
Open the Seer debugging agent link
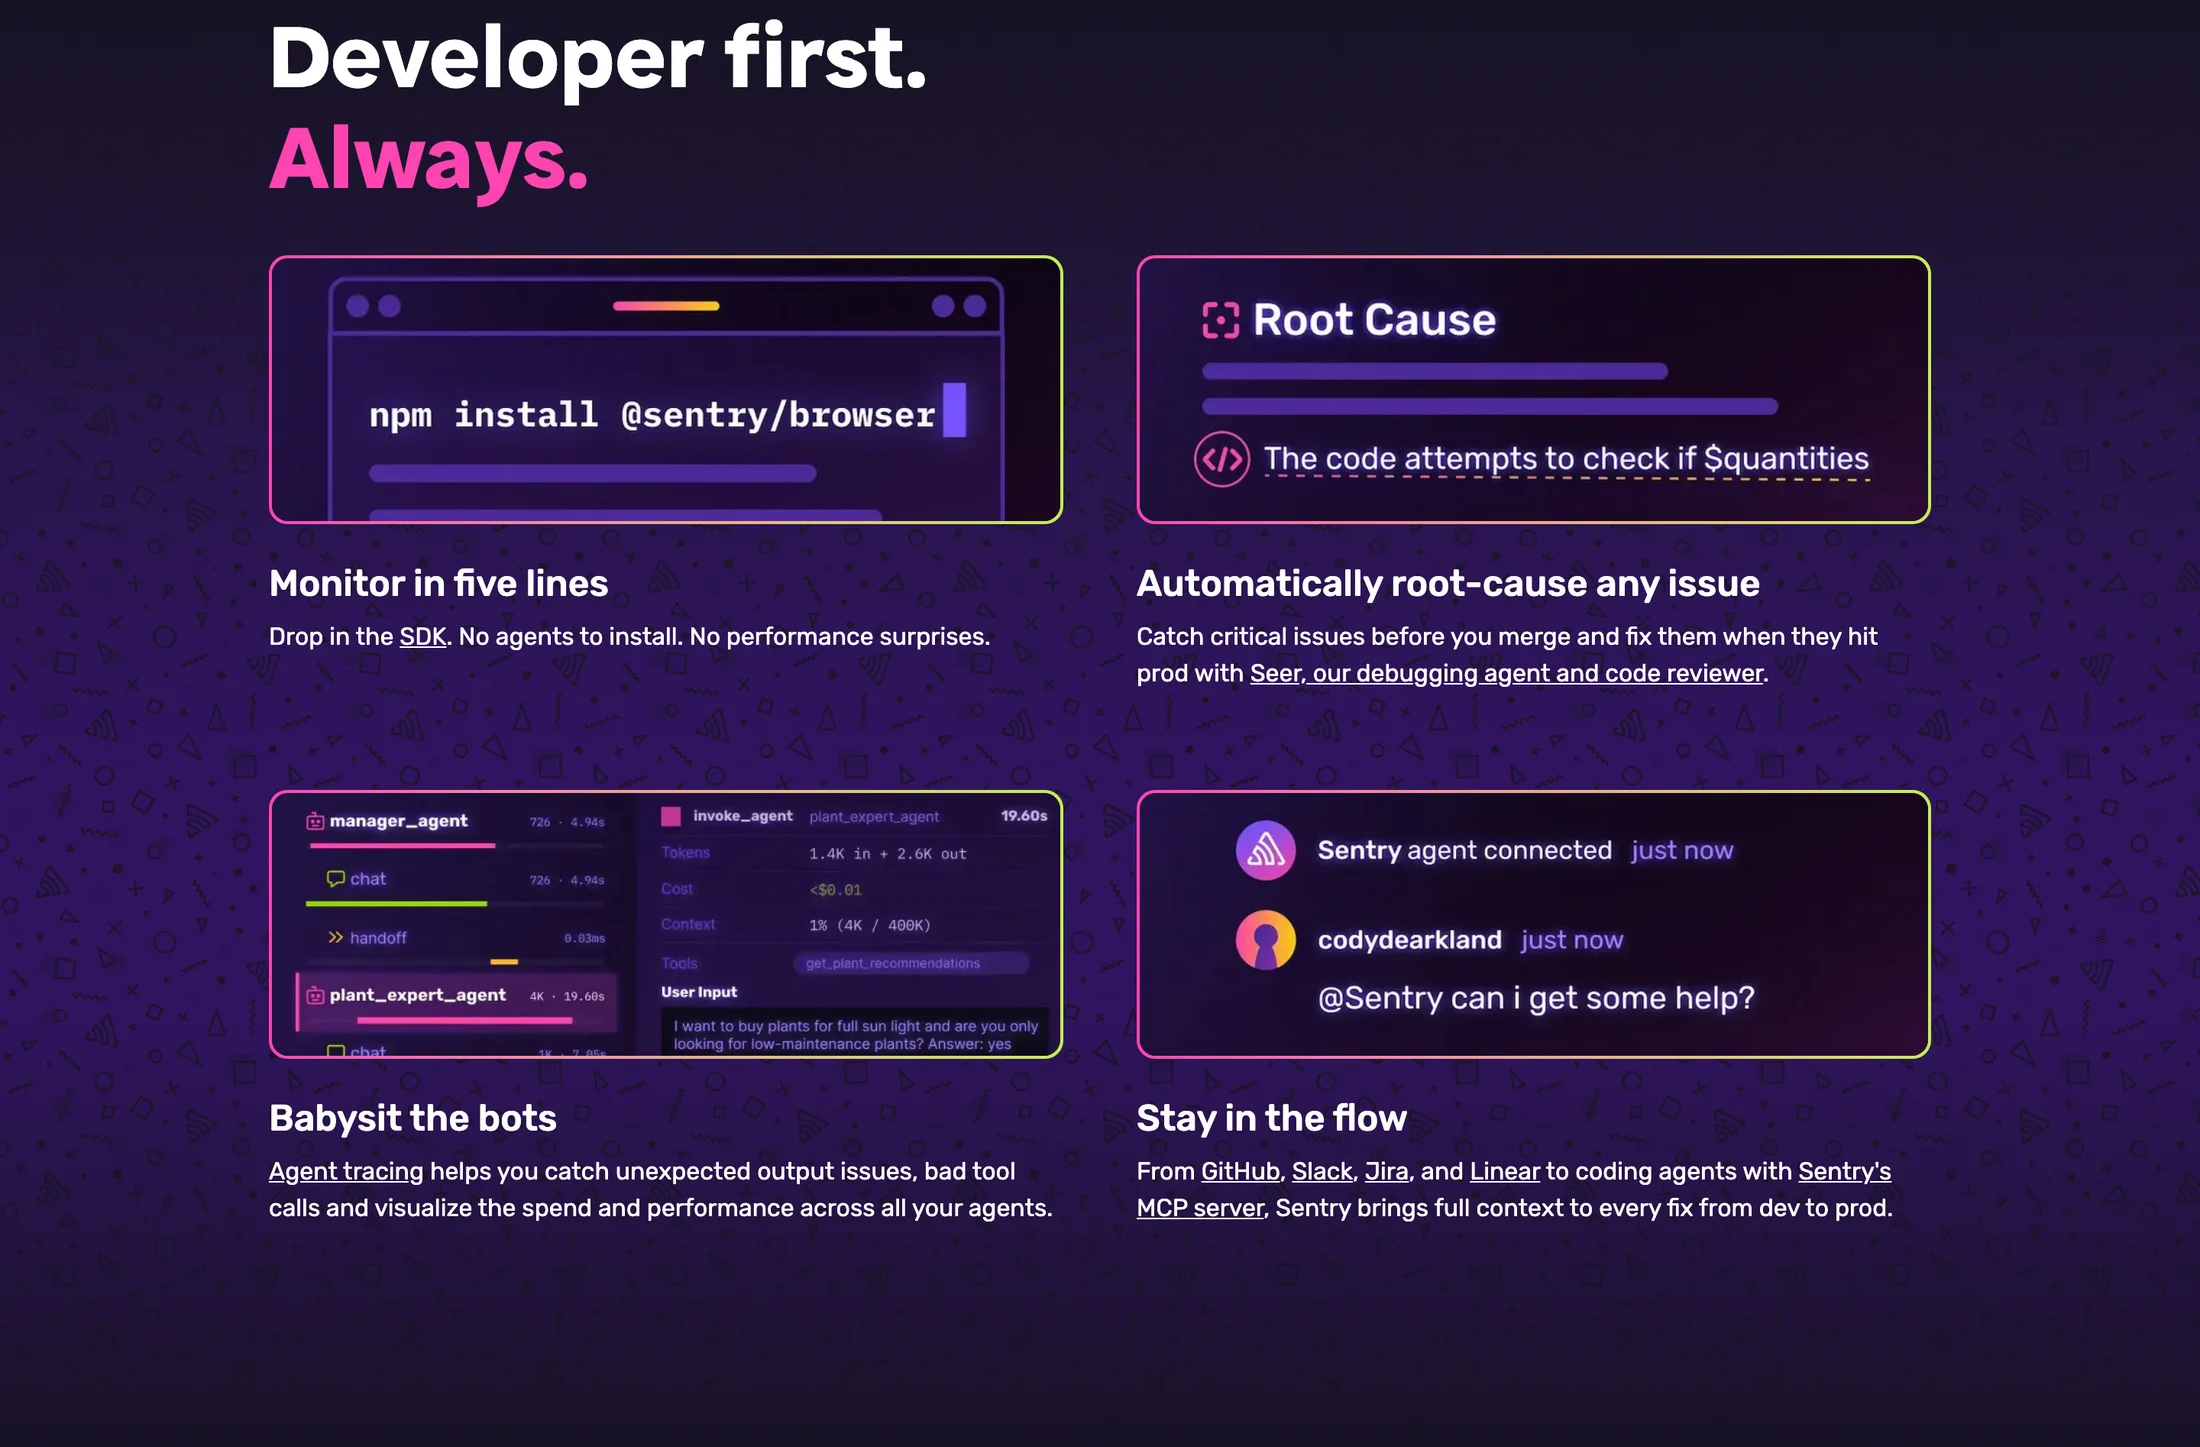pos(1506,674)
